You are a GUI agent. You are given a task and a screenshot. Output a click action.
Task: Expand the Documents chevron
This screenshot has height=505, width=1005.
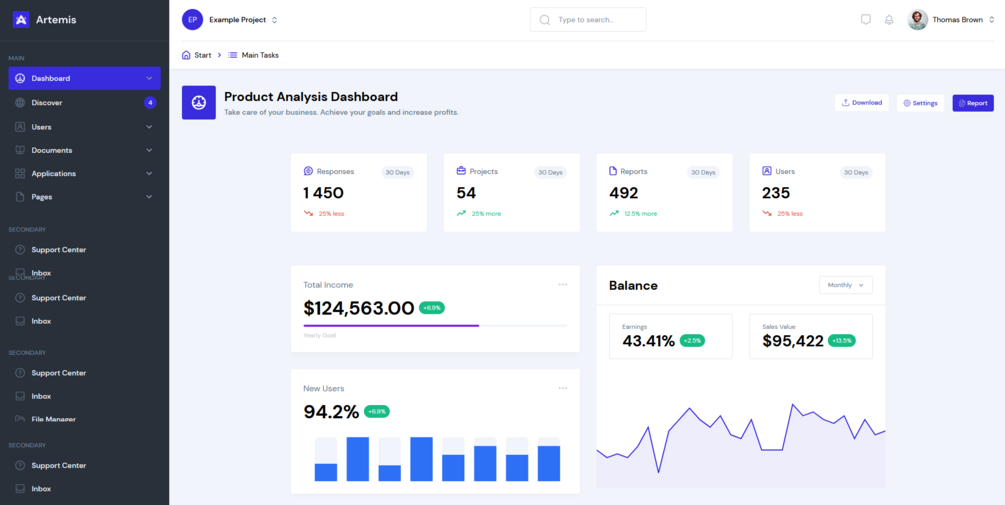click(x=149, y=150)
